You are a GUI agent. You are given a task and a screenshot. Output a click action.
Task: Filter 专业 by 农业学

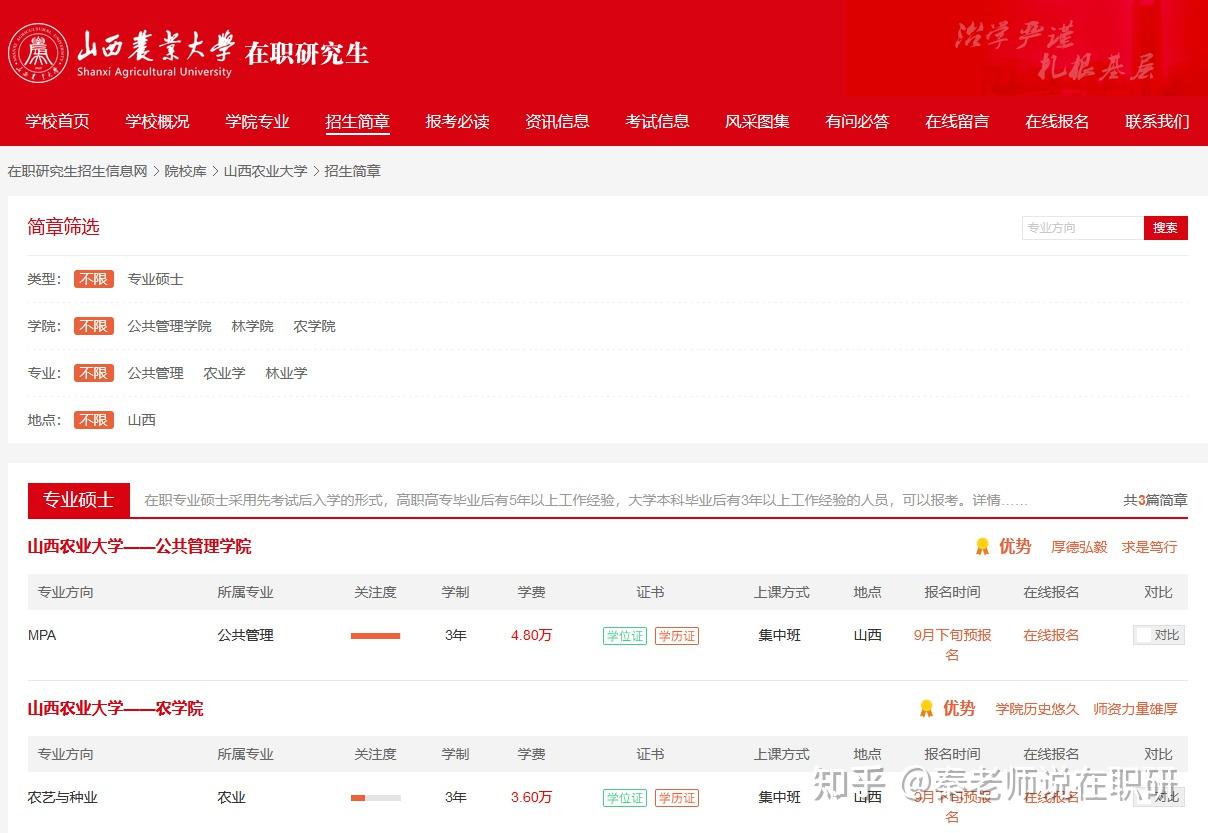[224, 373]
